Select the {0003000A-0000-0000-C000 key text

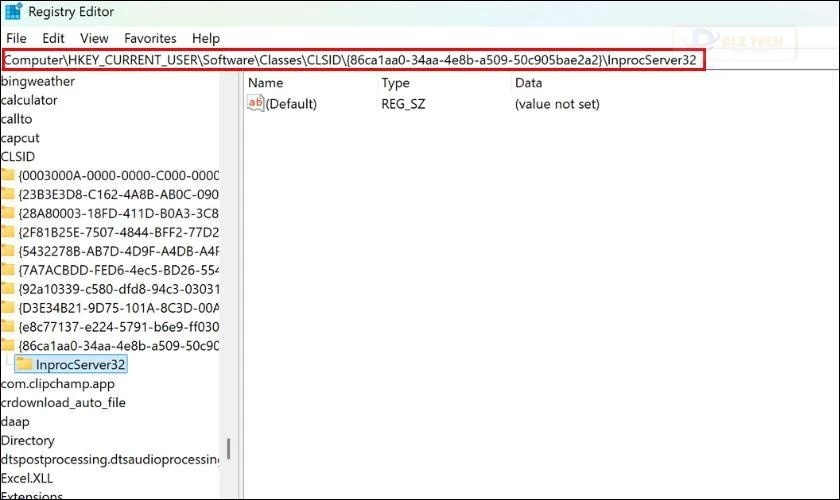pos(118,176)
